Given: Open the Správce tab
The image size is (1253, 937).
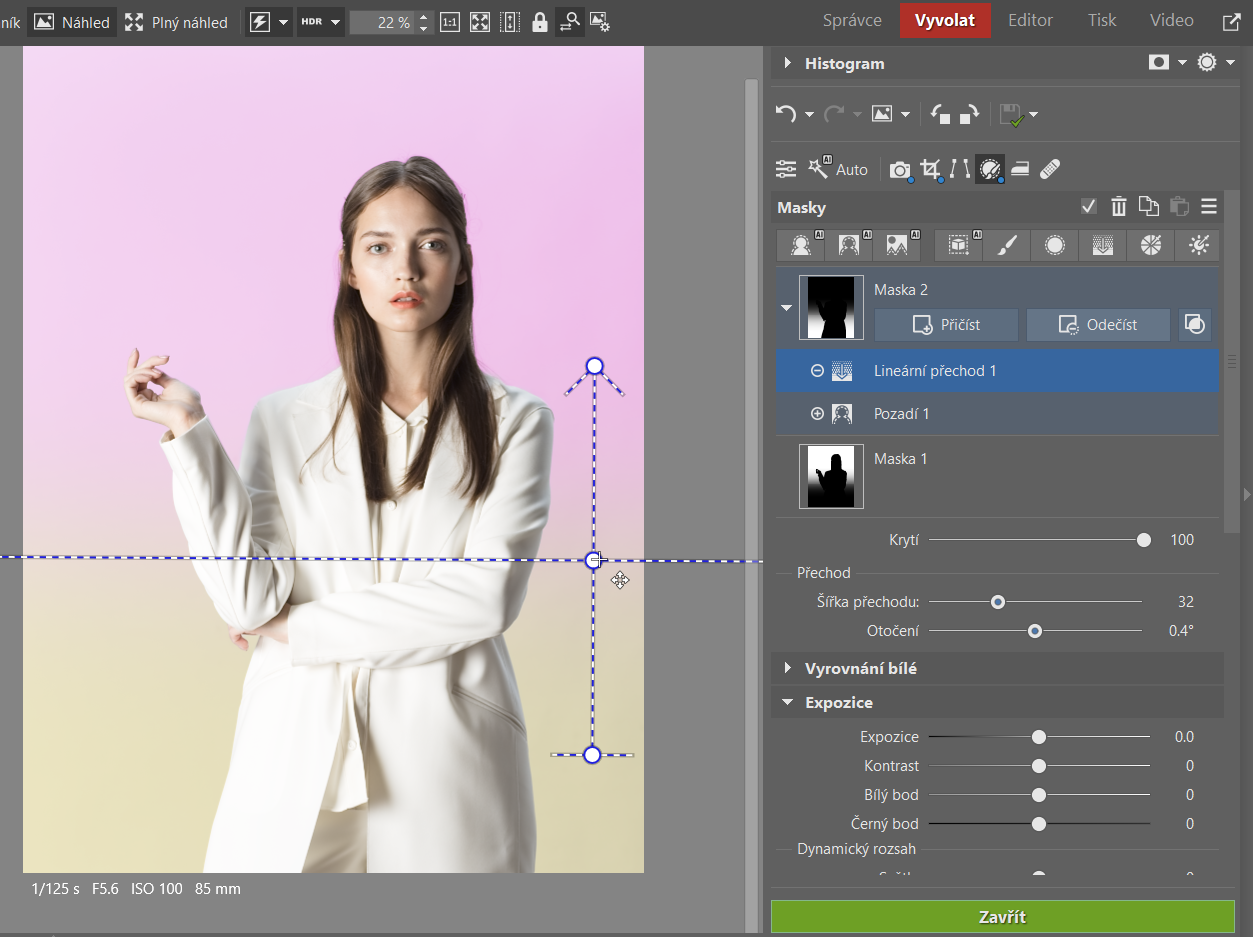Looking at the screenshot, I should click(x=852, y=20).
